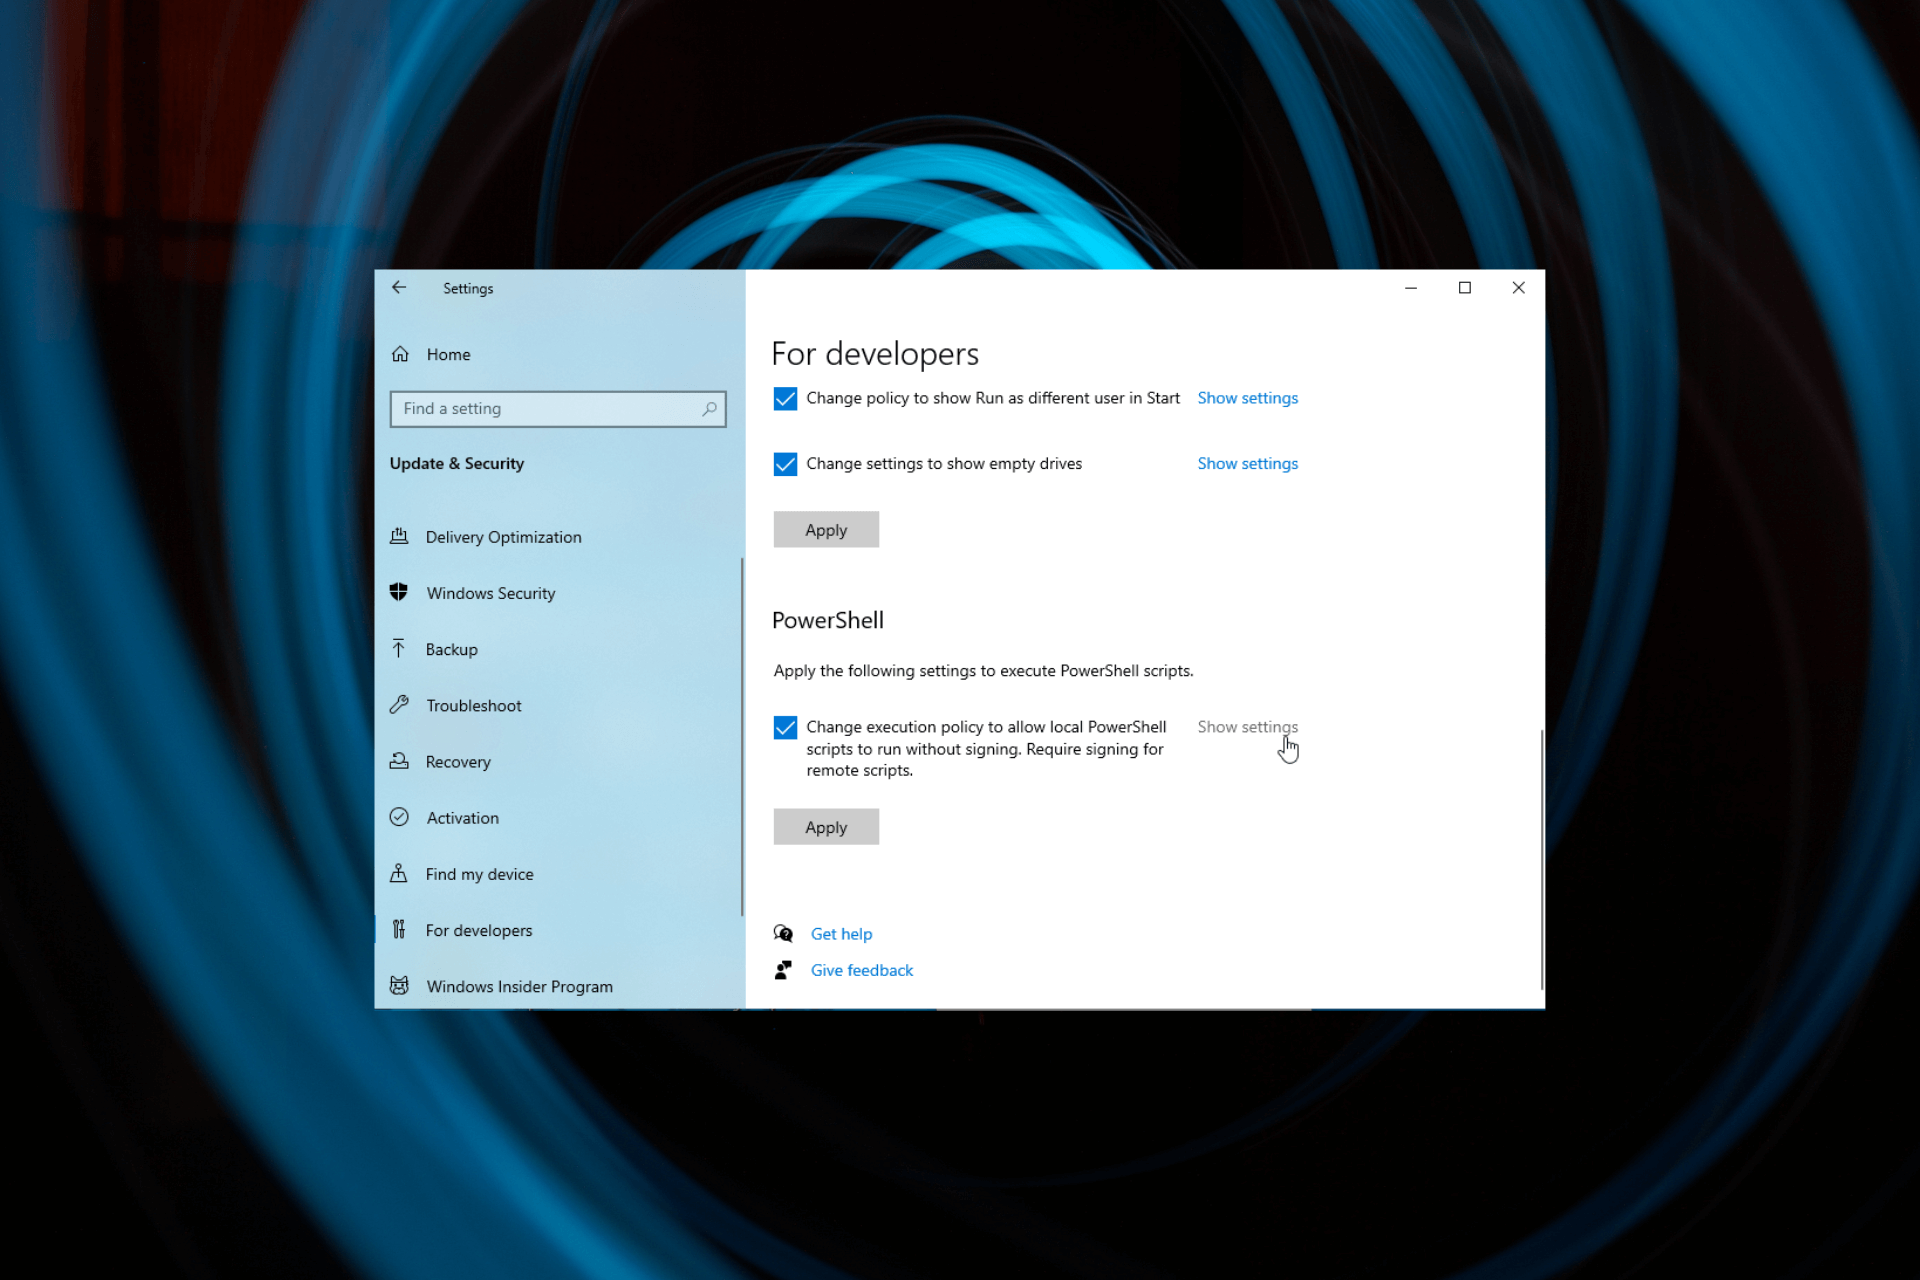Toggle Change execution policy for PowerShell scripts

[x=786, y=727]
